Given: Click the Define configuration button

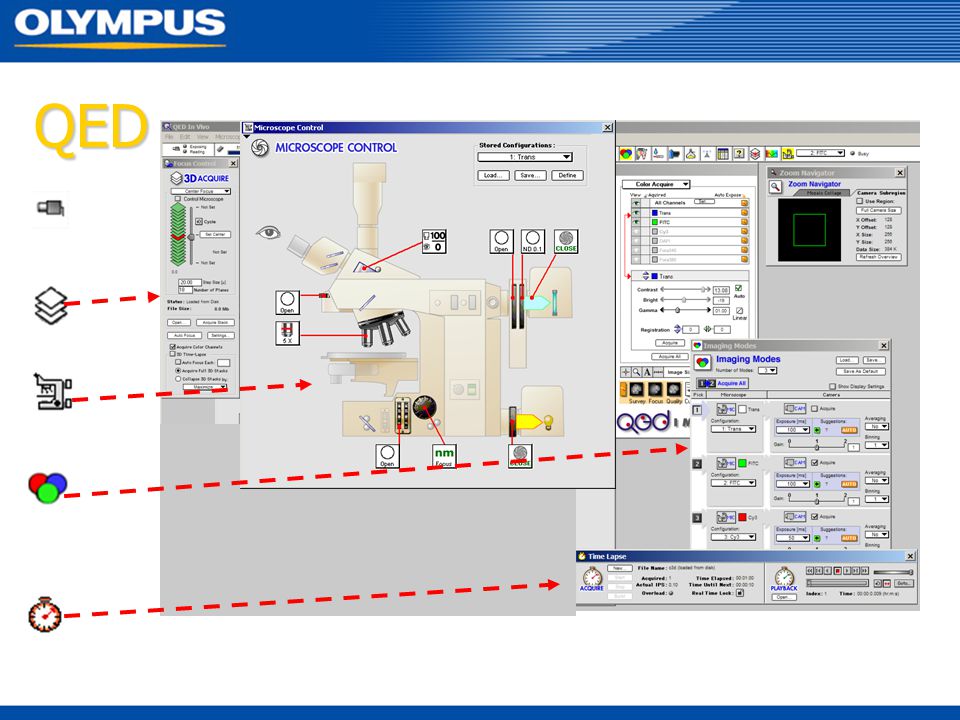Looking at the screenshot, I should (568, 176).
